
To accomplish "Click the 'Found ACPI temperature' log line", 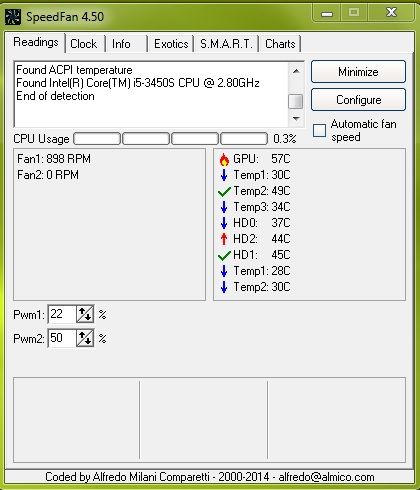I will point(74,70).
